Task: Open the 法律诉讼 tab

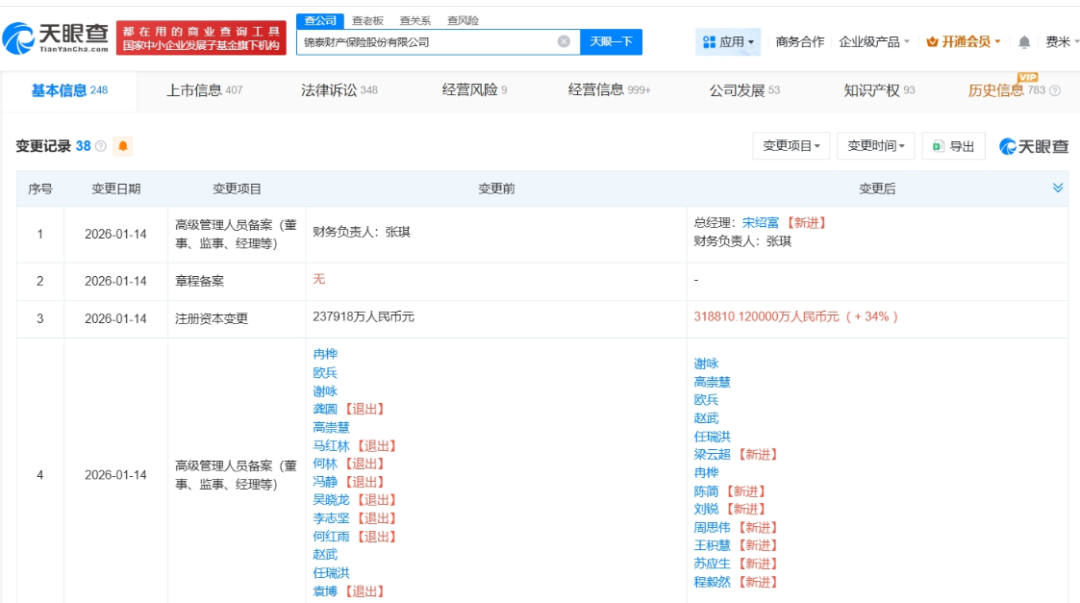Action: (x=339, y=90)
